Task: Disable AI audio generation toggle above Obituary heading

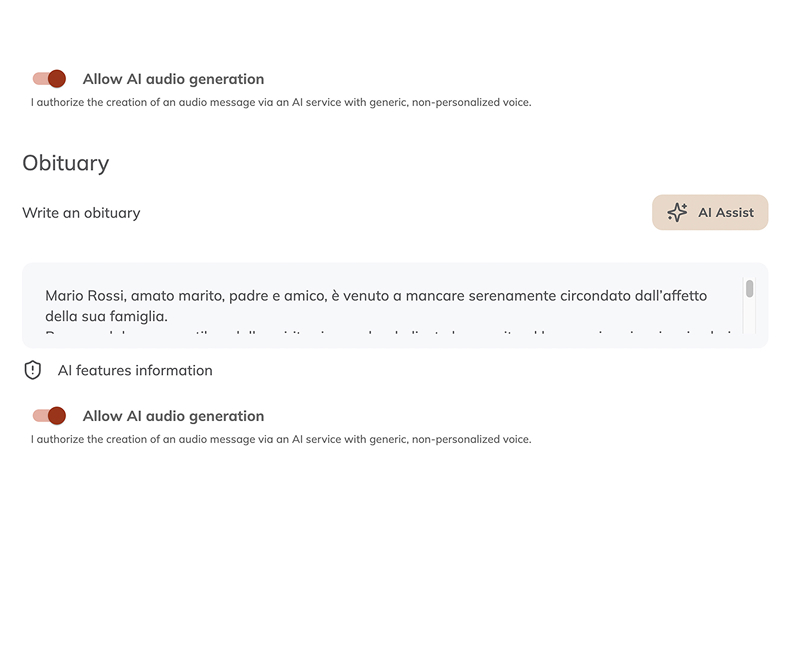Action: coord(49,79)
